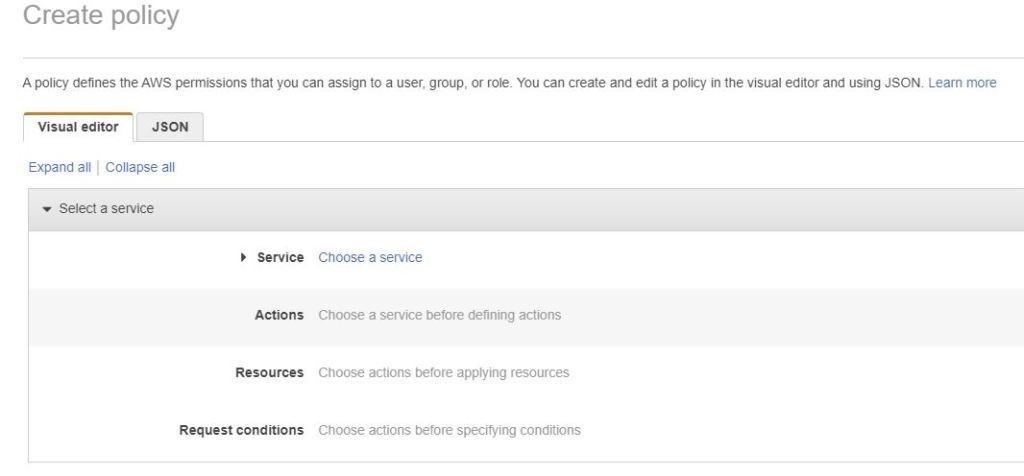Click the Resources row label
Viewport: 1024px width, 476px height.
pyautogui.click(x=269, y=373)
